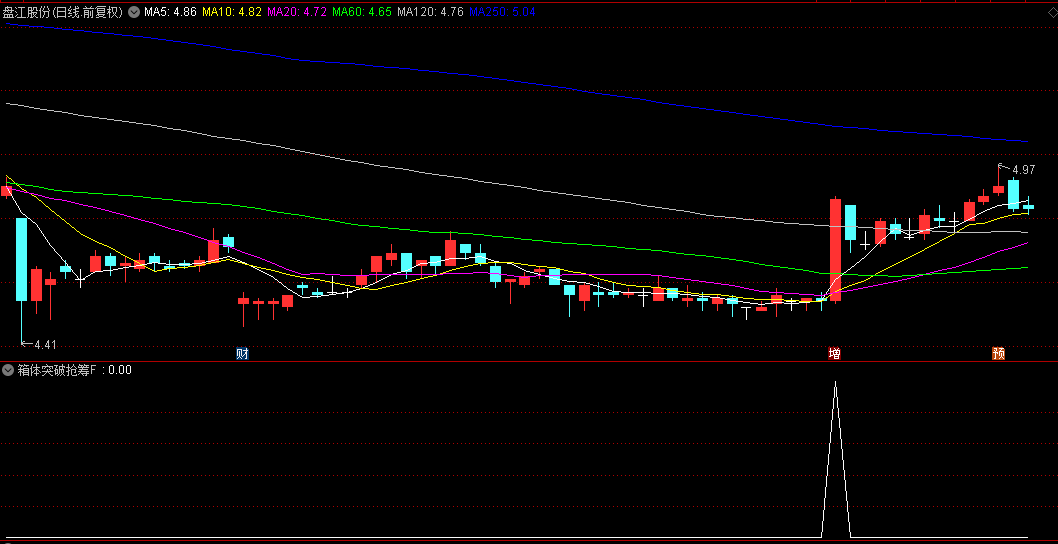Click the 箱体突破抢筹F : 0.00 indicator title
This screenshot has width=1058, height=544.
click(74, 369)
